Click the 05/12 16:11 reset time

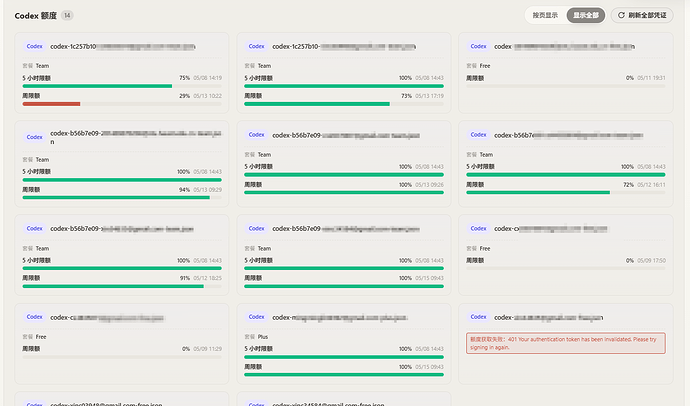(x=651, y=185)
